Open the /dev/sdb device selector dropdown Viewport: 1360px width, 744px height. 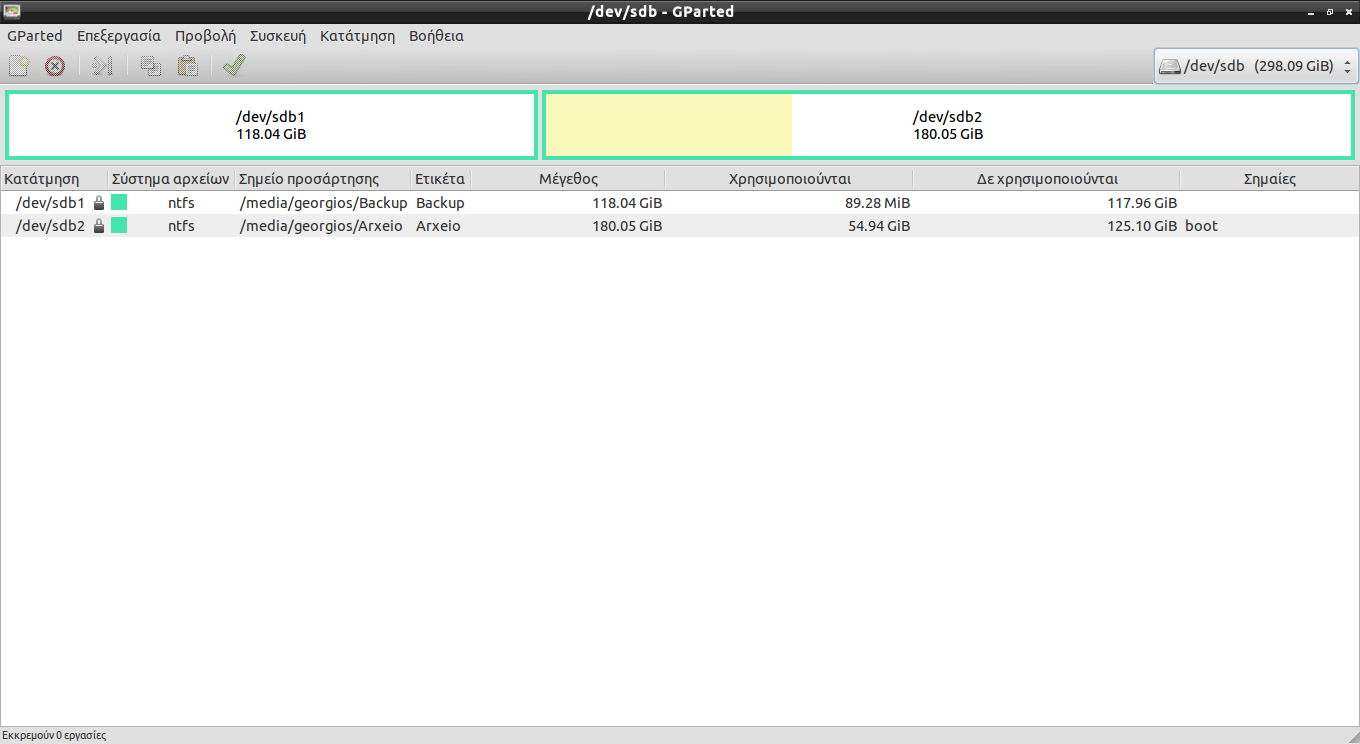click(x=1256, y=66)
